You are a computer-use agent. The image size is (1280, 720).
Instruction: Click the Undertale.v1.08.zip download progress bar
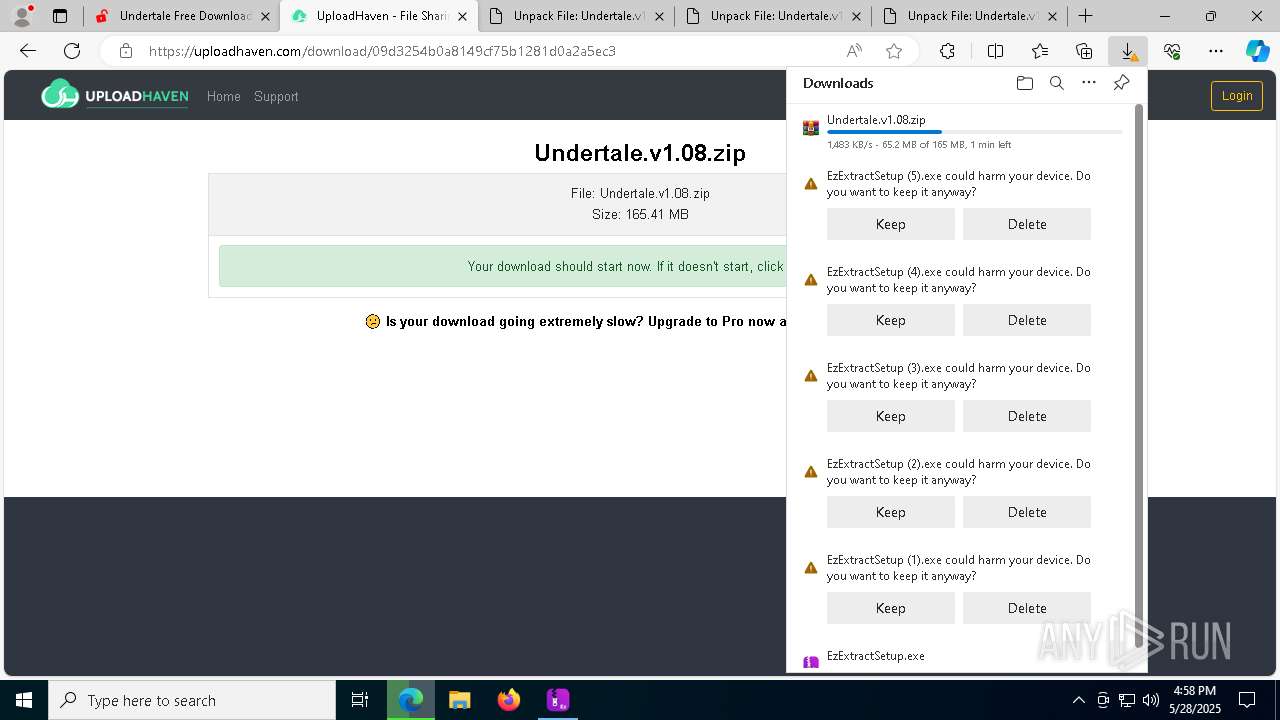coord(974,132)
